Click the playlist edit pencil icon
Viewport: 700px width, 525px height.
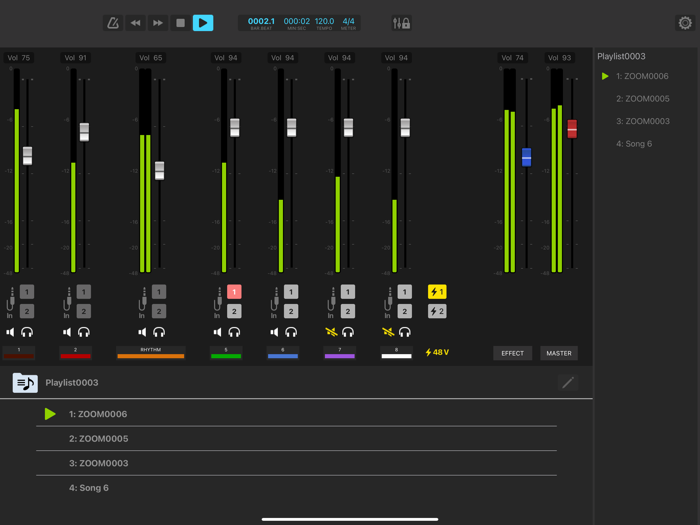click(568, 383)
